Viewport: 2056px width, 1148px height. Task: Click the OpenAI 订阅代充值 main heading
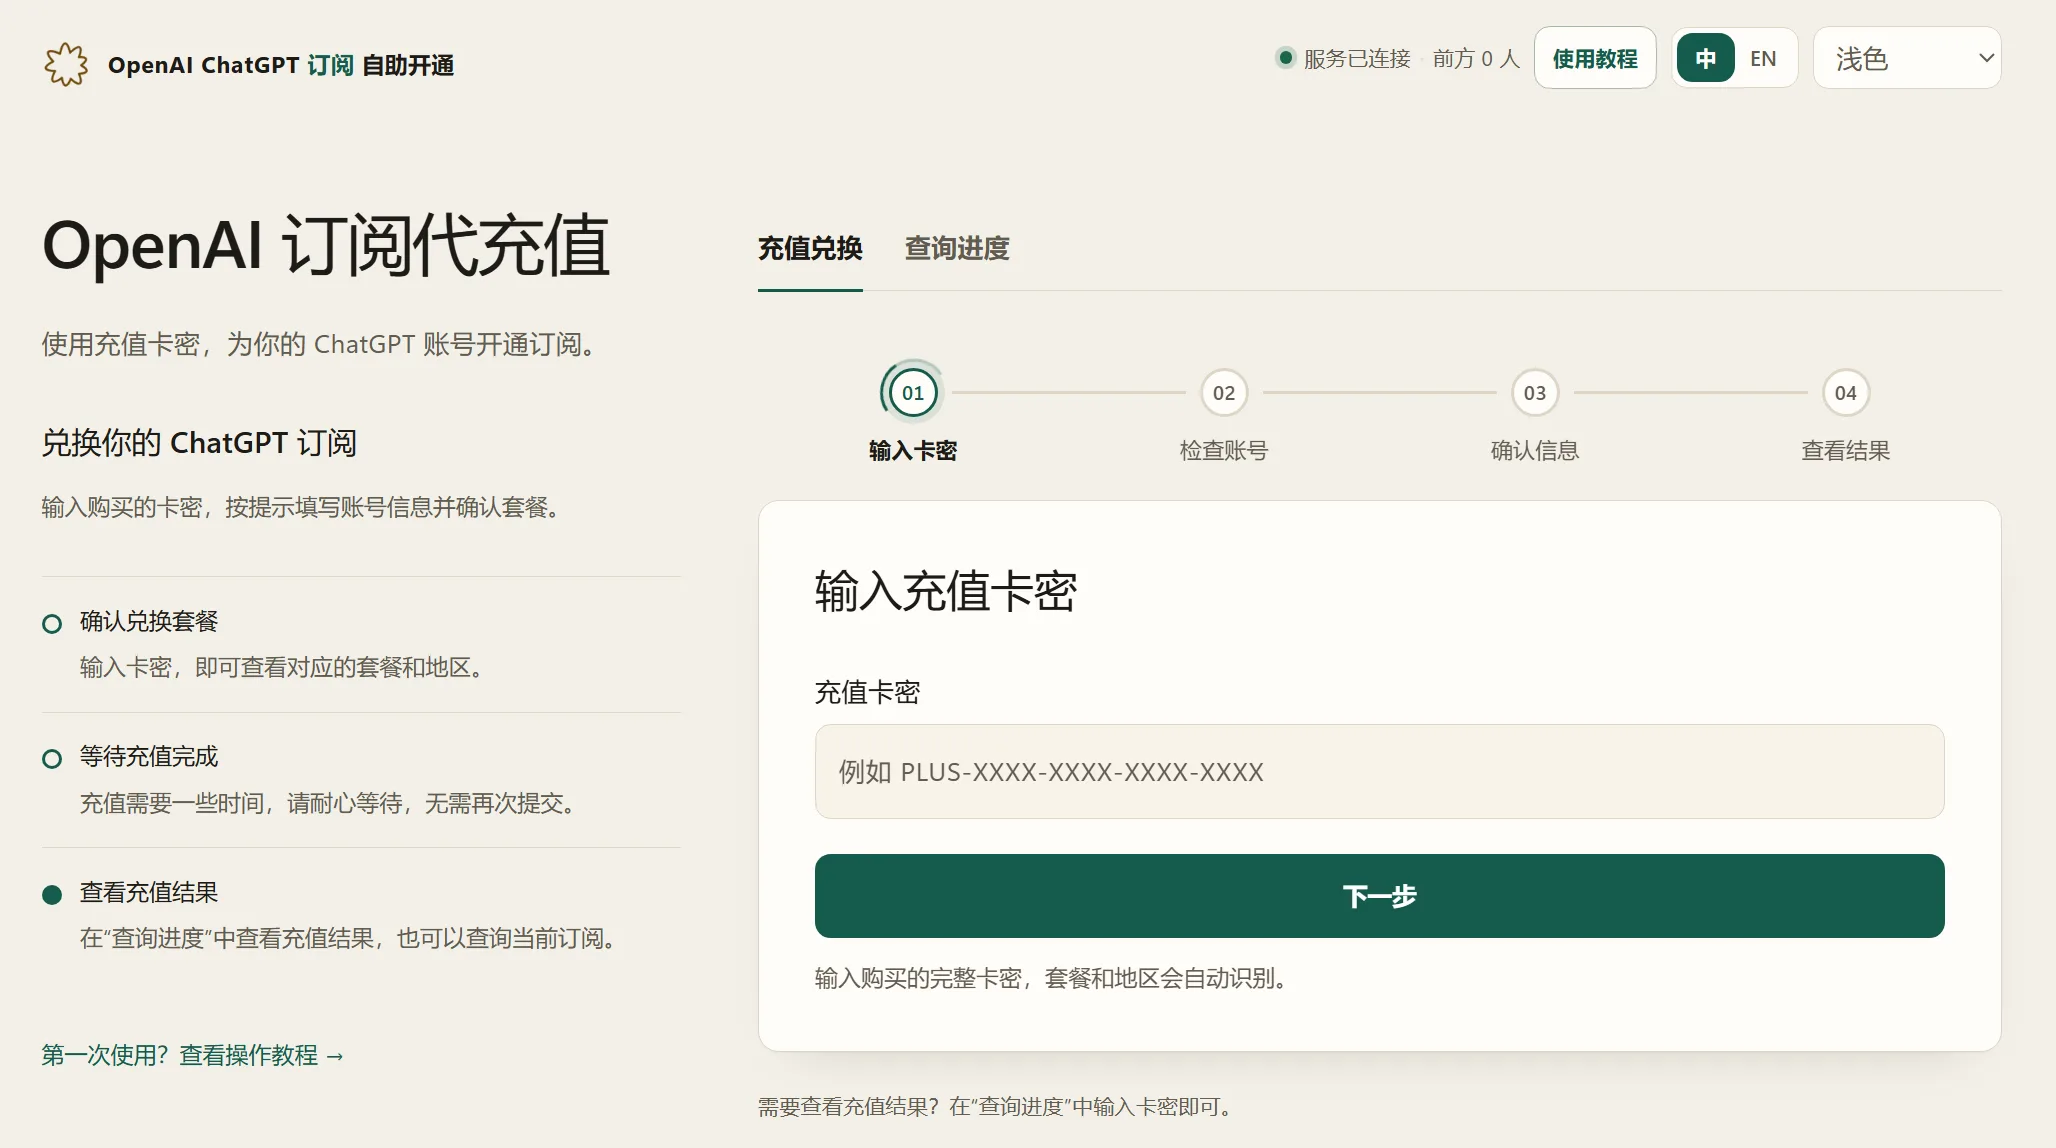point(326,246)
